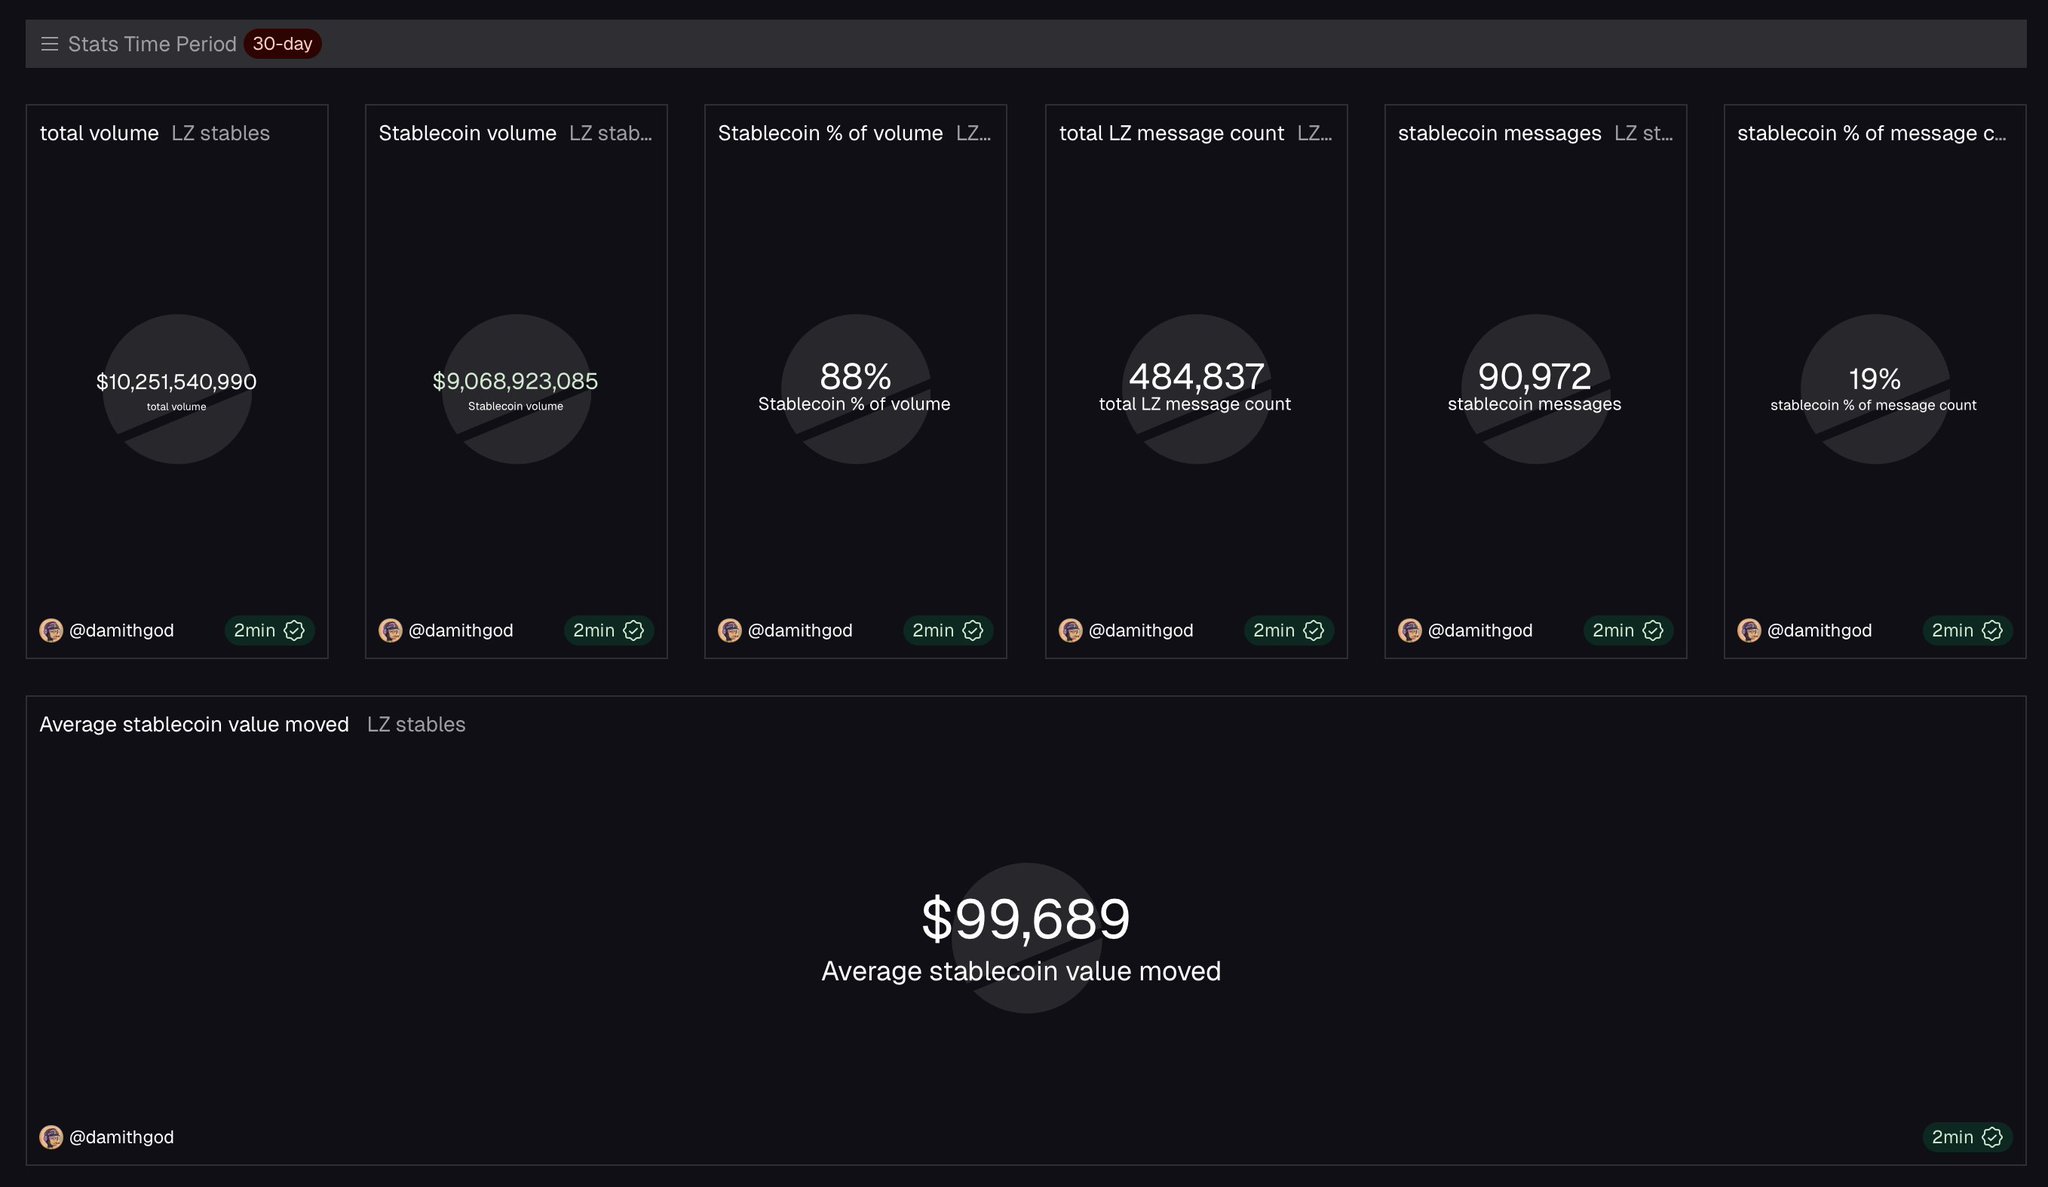Click 'LZ stables' link next to Average stablecoin title
Viewport: 2048px width, 1187px height.
416,724
